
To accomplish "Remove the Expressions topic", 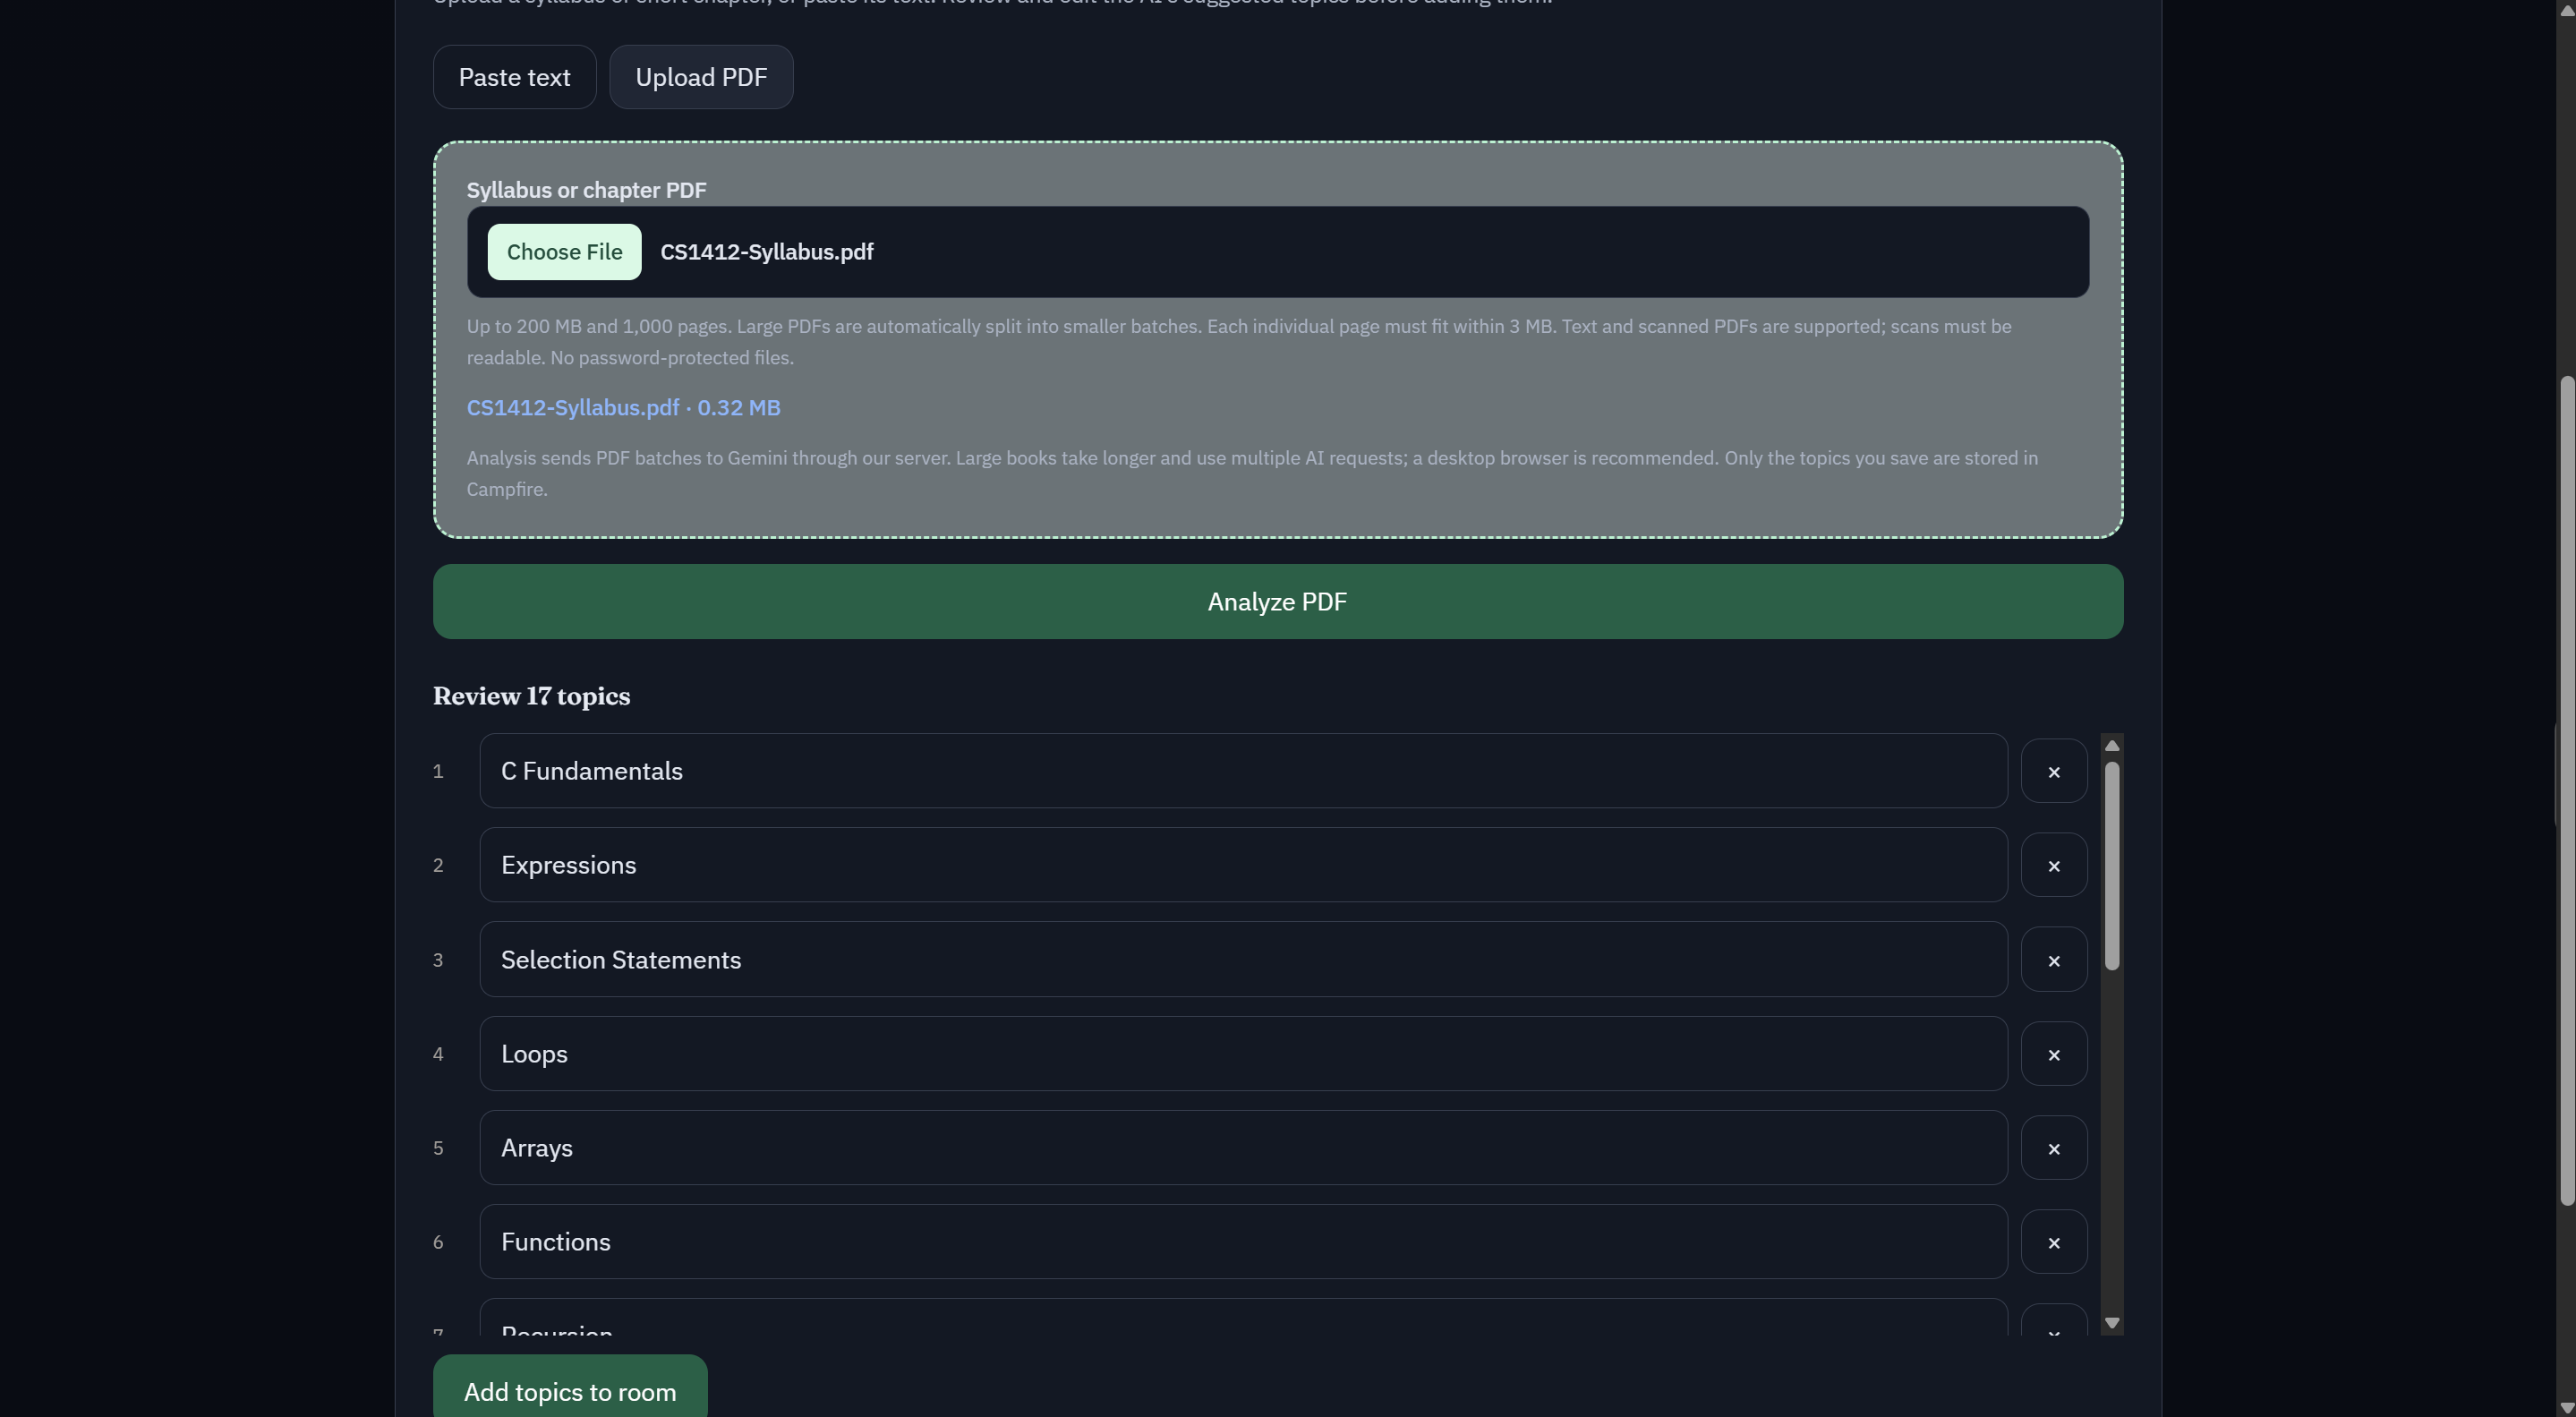I will click(2054, 865).
